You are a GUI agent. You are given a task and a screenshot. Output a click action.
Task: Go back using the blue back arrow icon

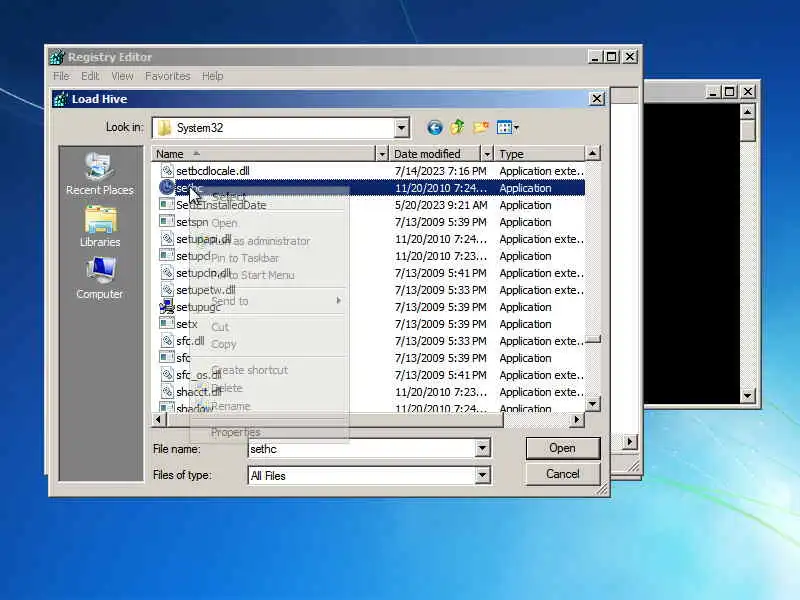pyautogui.click(x=434, y=127)
